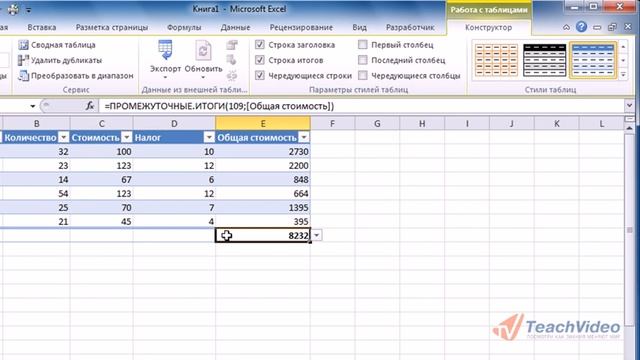Image resolution: width=640 pixels, height=360 pixels.
Task: Open totals function dropdown beside 8232
Action: point(316,236)
